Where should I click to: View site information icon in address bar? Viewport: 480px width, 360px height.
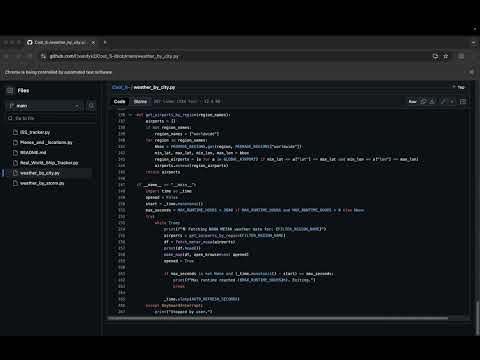tap(43, 56)
